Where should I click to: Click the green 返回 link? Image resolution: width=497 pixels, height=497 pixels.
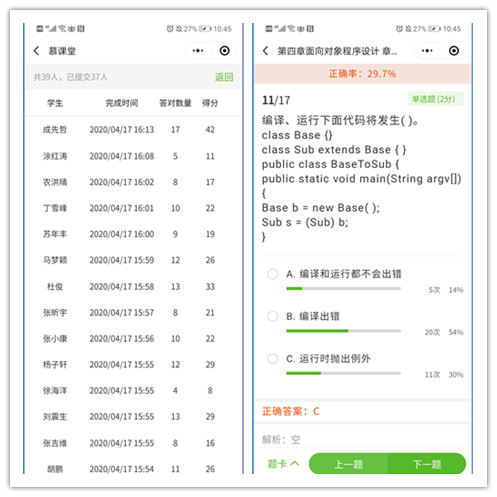pyautogui.click(x=224, y=77)
